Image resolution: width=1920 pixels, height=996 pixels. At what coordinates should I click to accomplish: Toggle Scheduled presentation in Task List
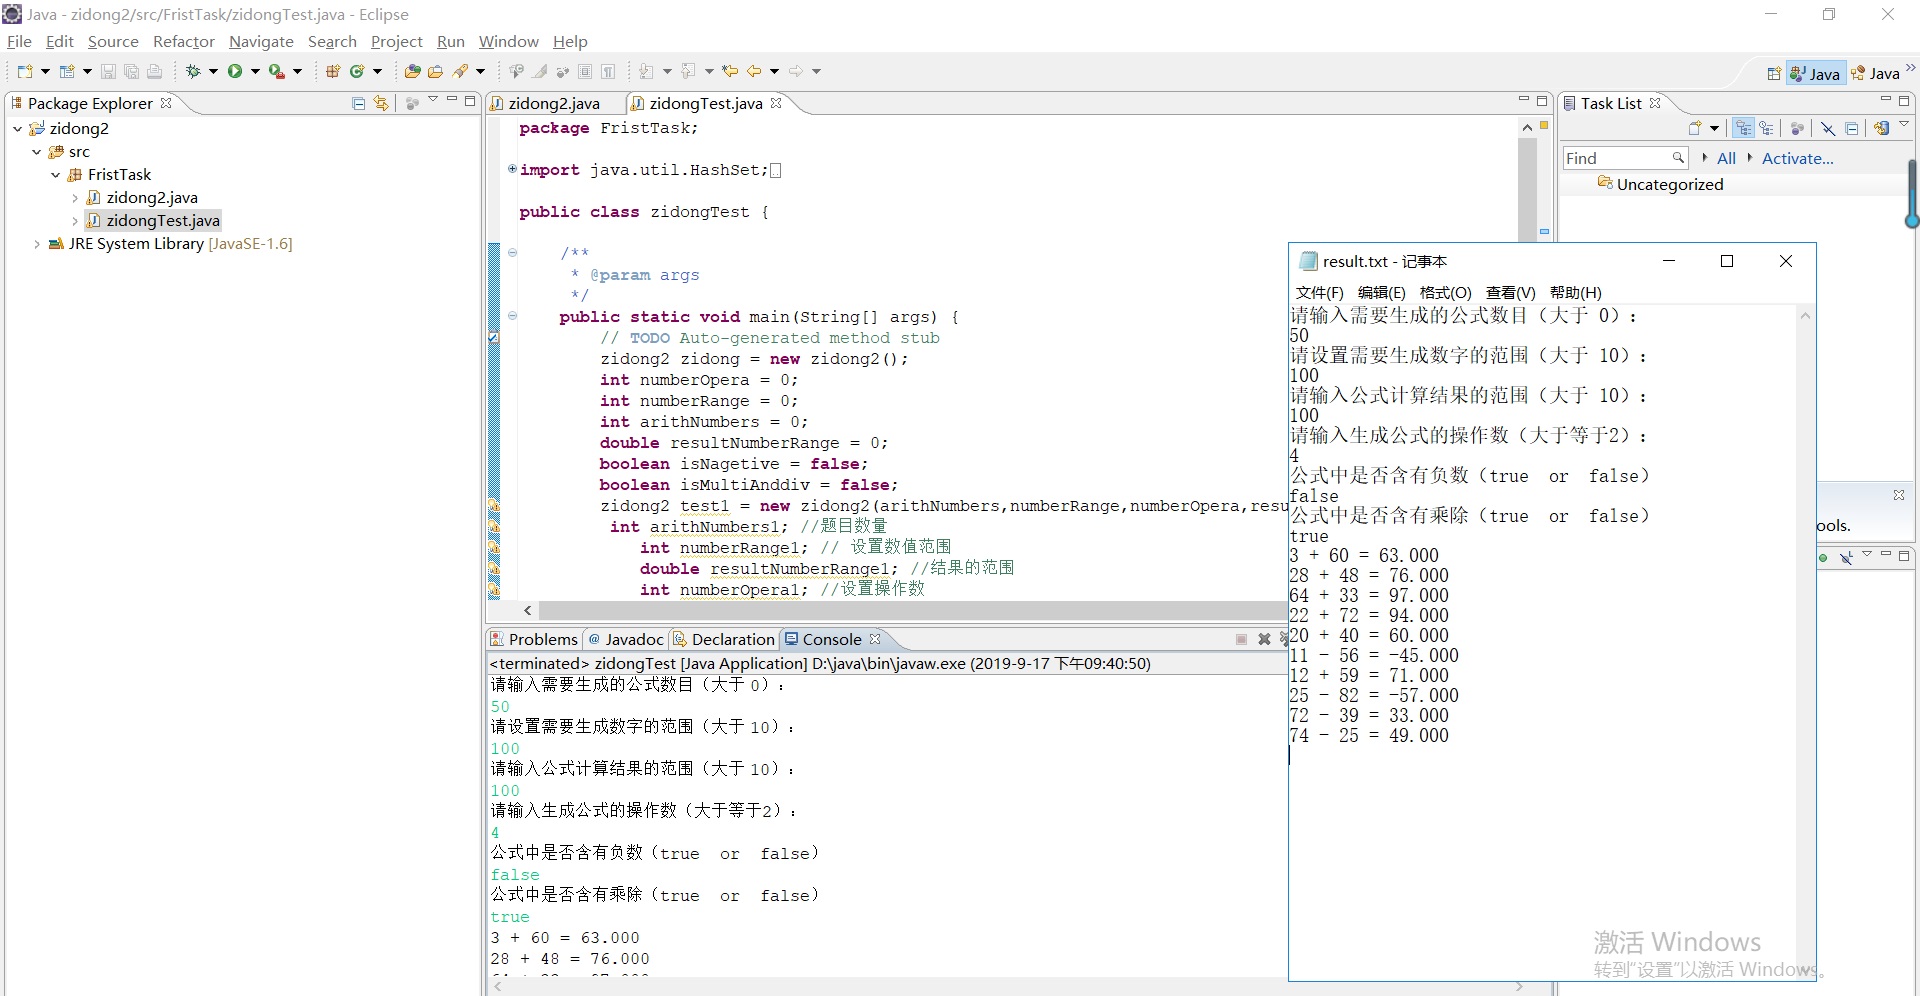(x=1767, y=128)
